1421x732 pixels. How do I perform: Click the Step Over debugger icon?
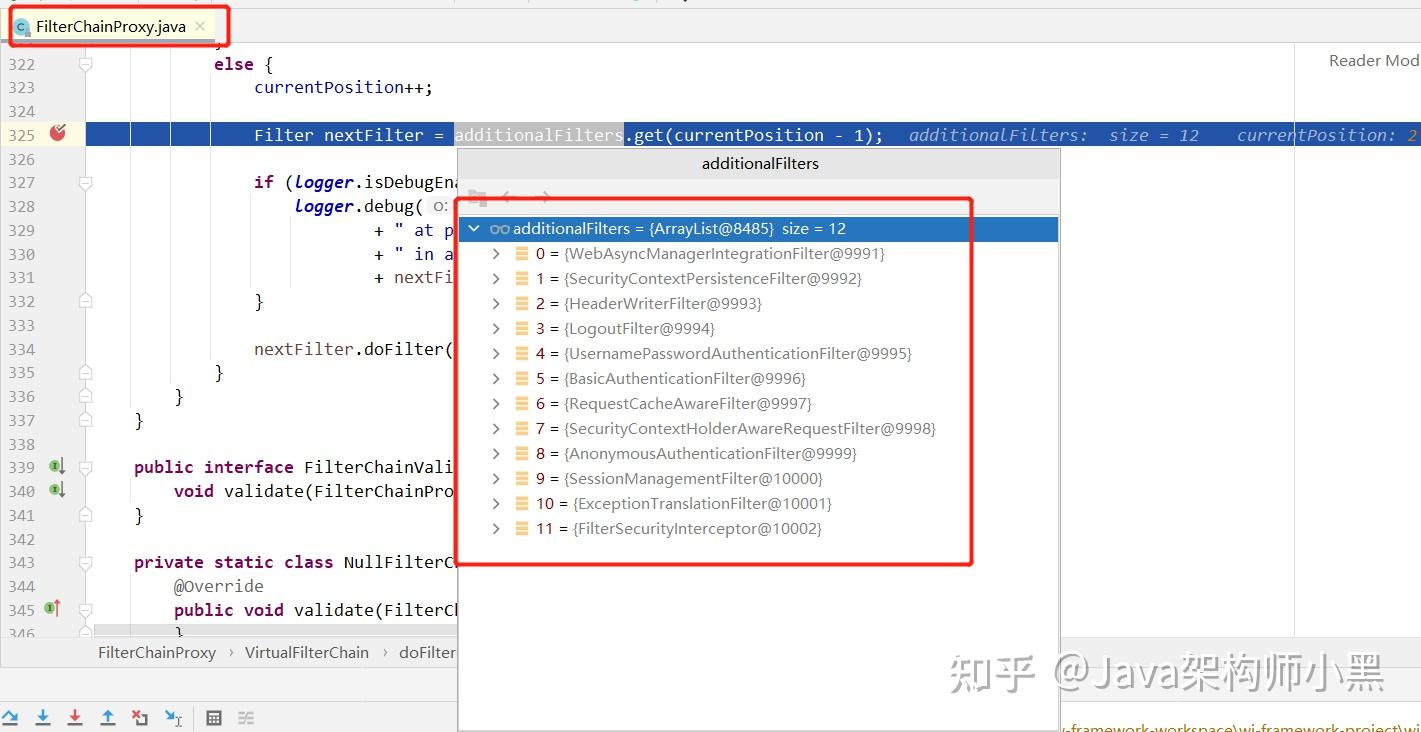pyautogui.click(x=10, y=718)
